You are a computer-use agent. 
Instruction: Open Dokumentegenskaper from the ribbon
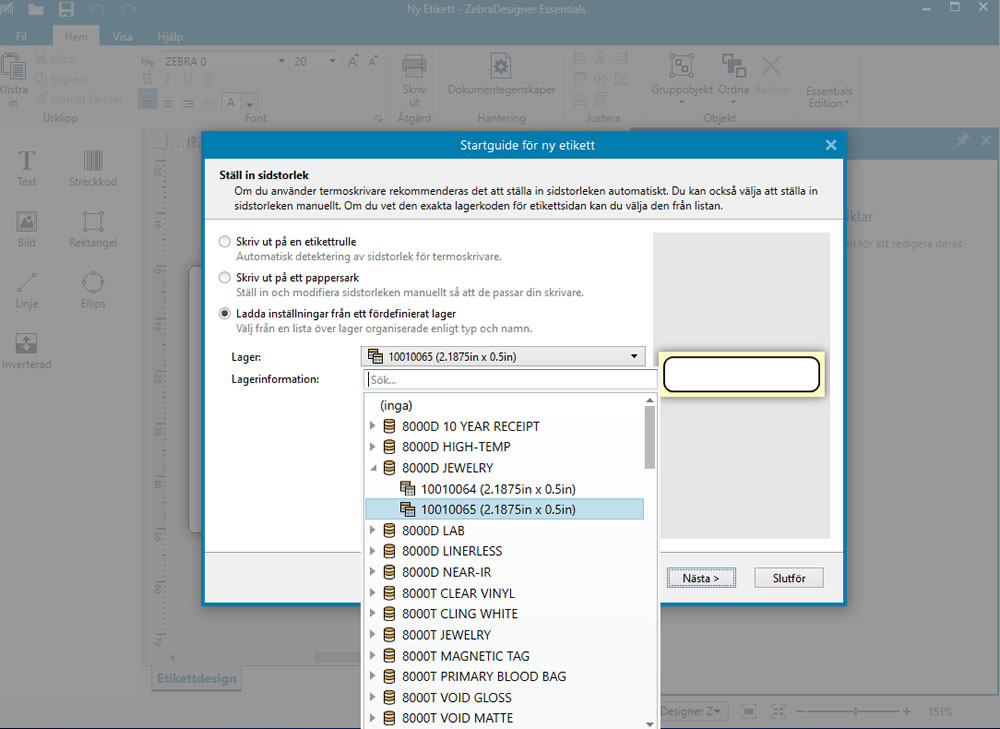click(x=501, y=74)
